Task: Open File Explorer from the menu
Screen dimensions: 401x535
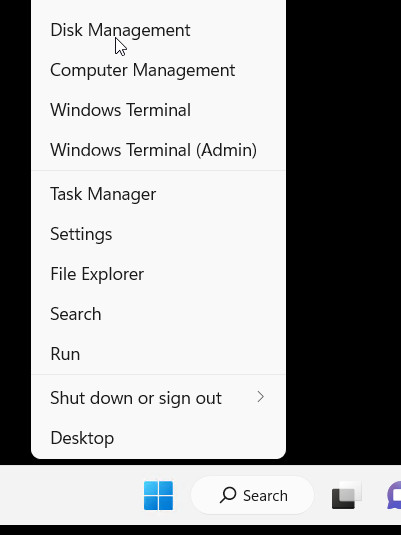Action: coord(158,274)
